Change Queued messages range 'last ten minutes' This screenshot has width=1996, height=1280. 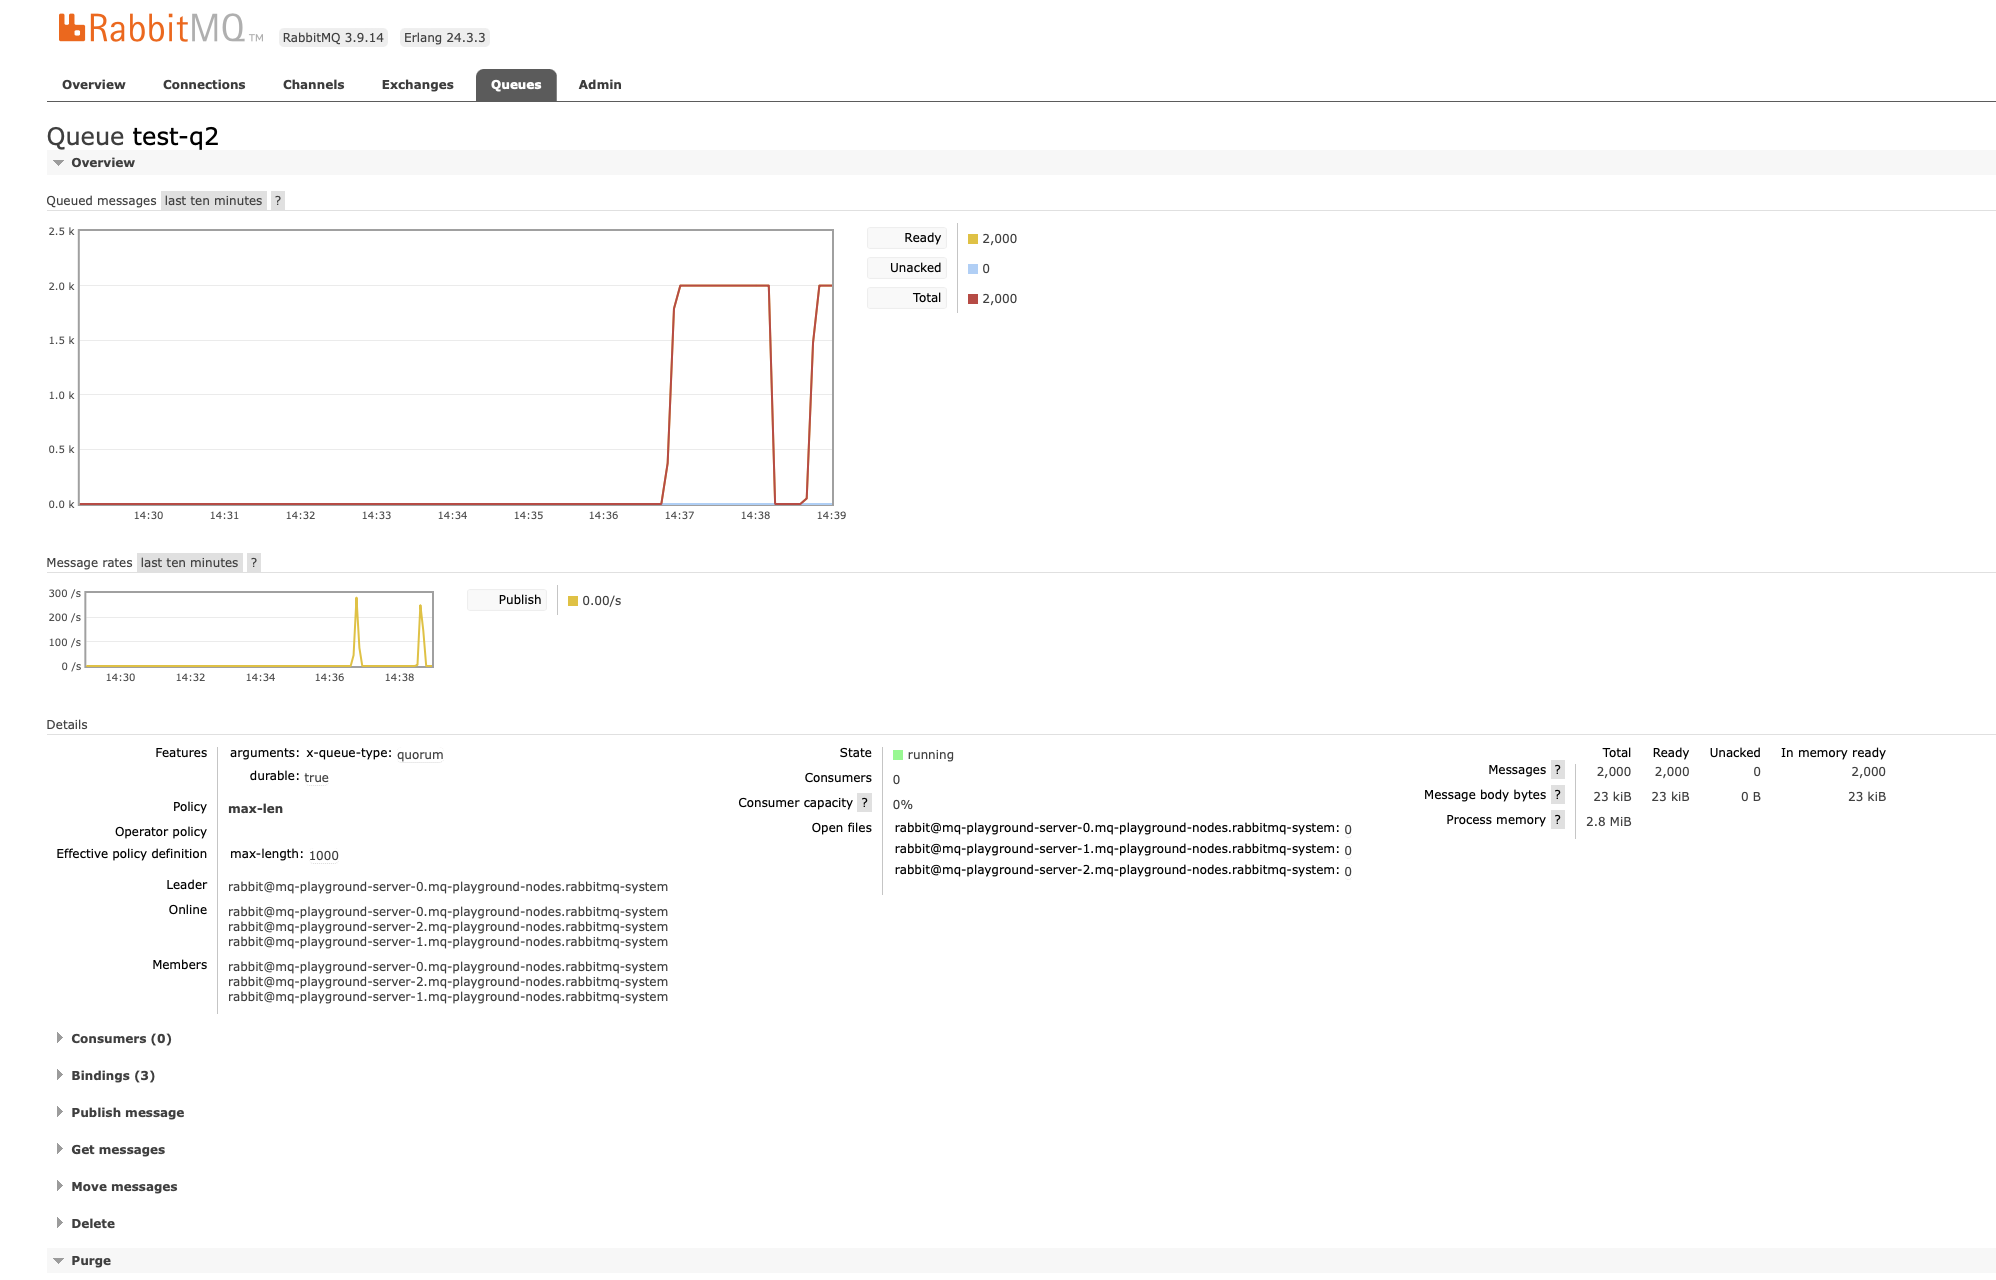(x=213, y=201)
